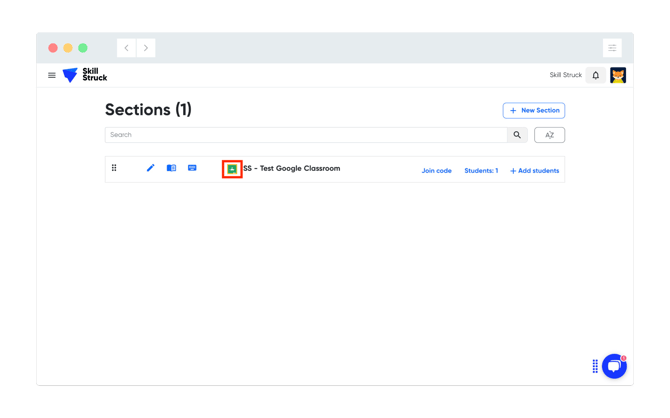Toggle A-Z sort order for sections

pos(549,135)
